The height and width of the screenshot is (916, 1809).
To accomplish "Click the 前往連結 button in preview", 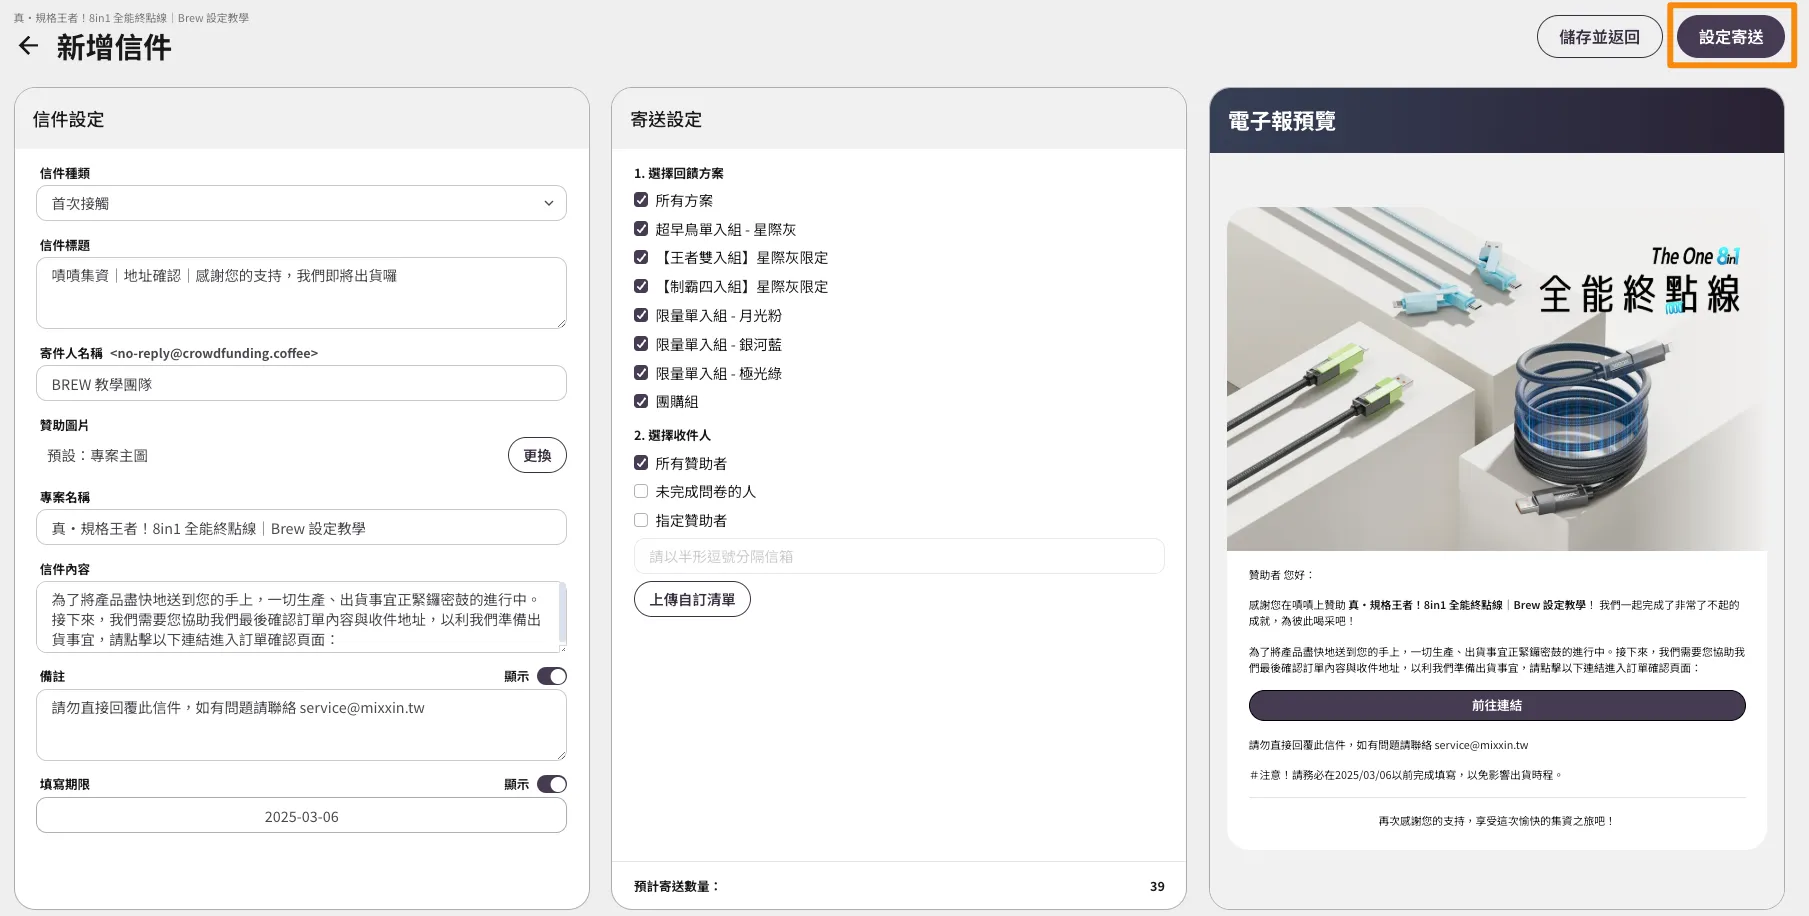I will [1496, 705].
